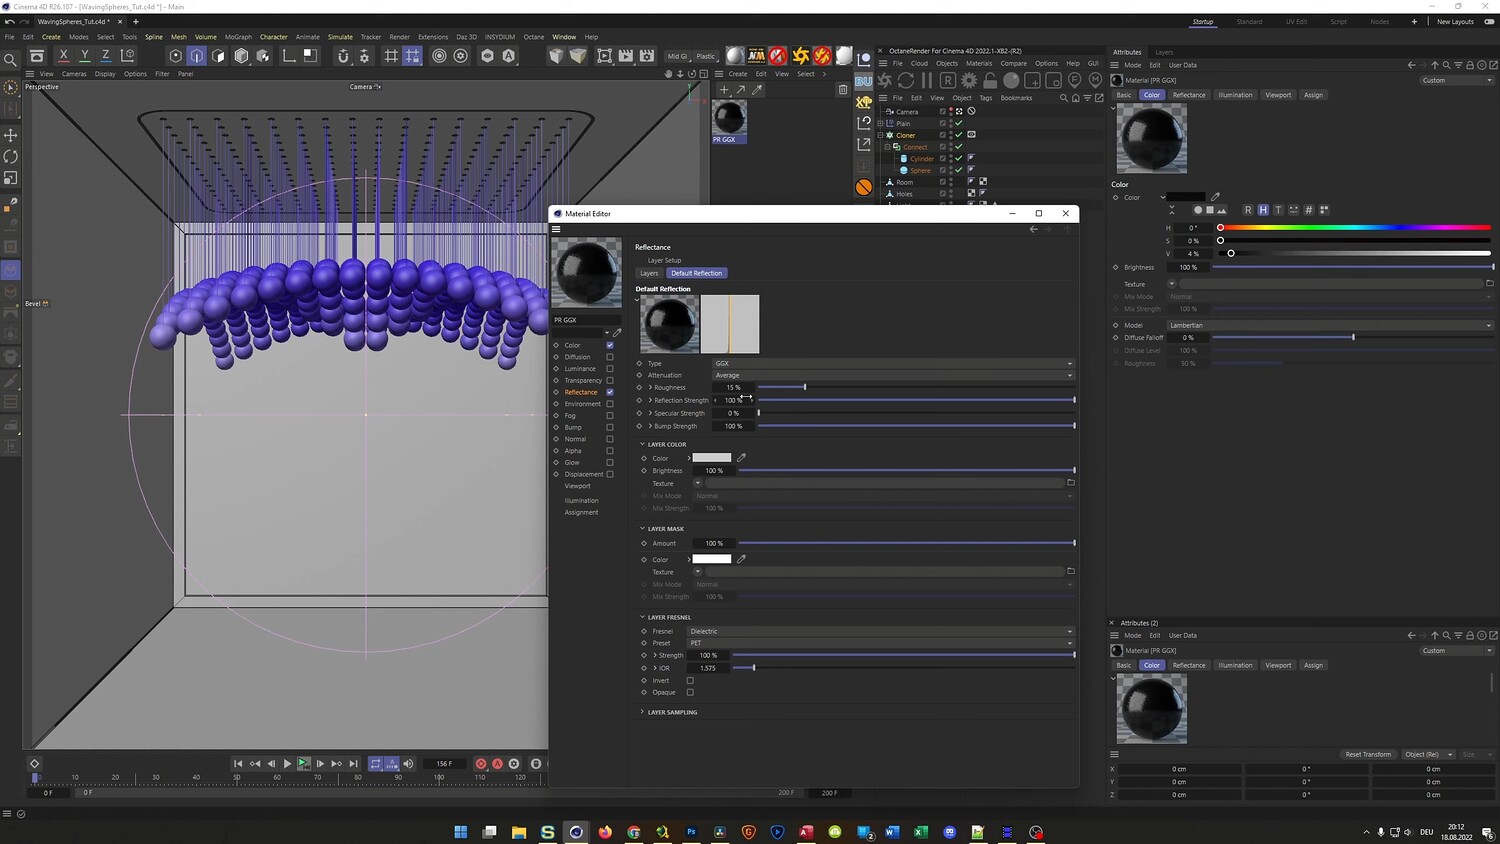Click the layer color eyedropper icon

point(741,458)
